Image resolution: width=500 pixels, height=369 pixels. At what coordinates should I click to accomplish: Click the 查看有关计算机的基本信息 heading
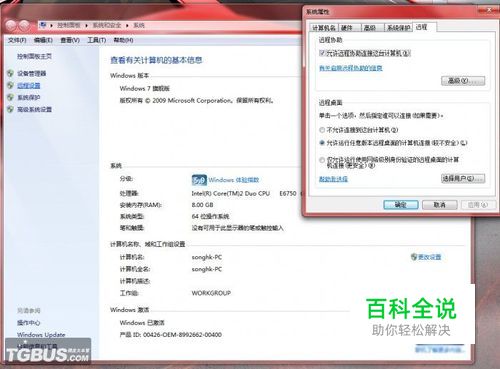156,60
